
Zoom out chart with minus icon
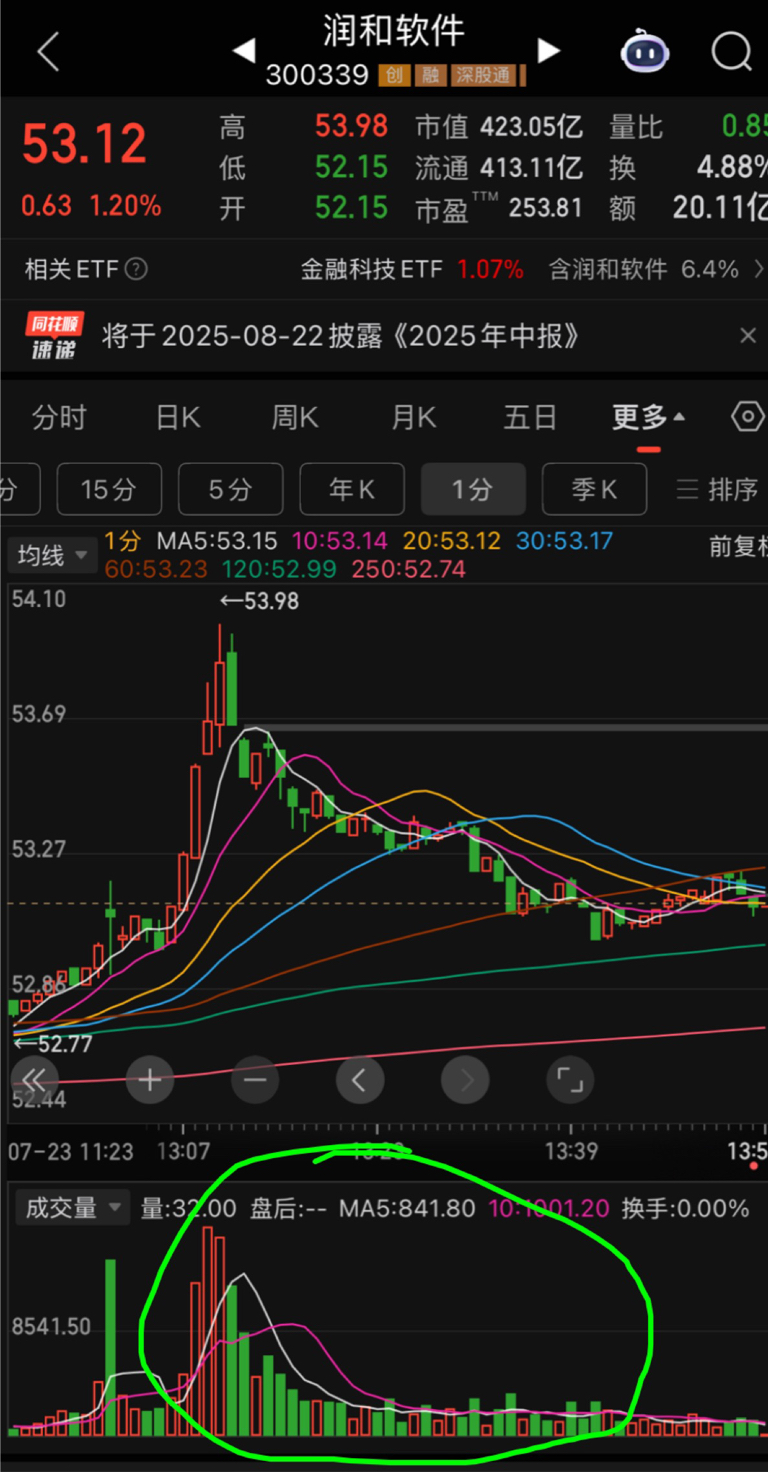tap(255, 1080)
